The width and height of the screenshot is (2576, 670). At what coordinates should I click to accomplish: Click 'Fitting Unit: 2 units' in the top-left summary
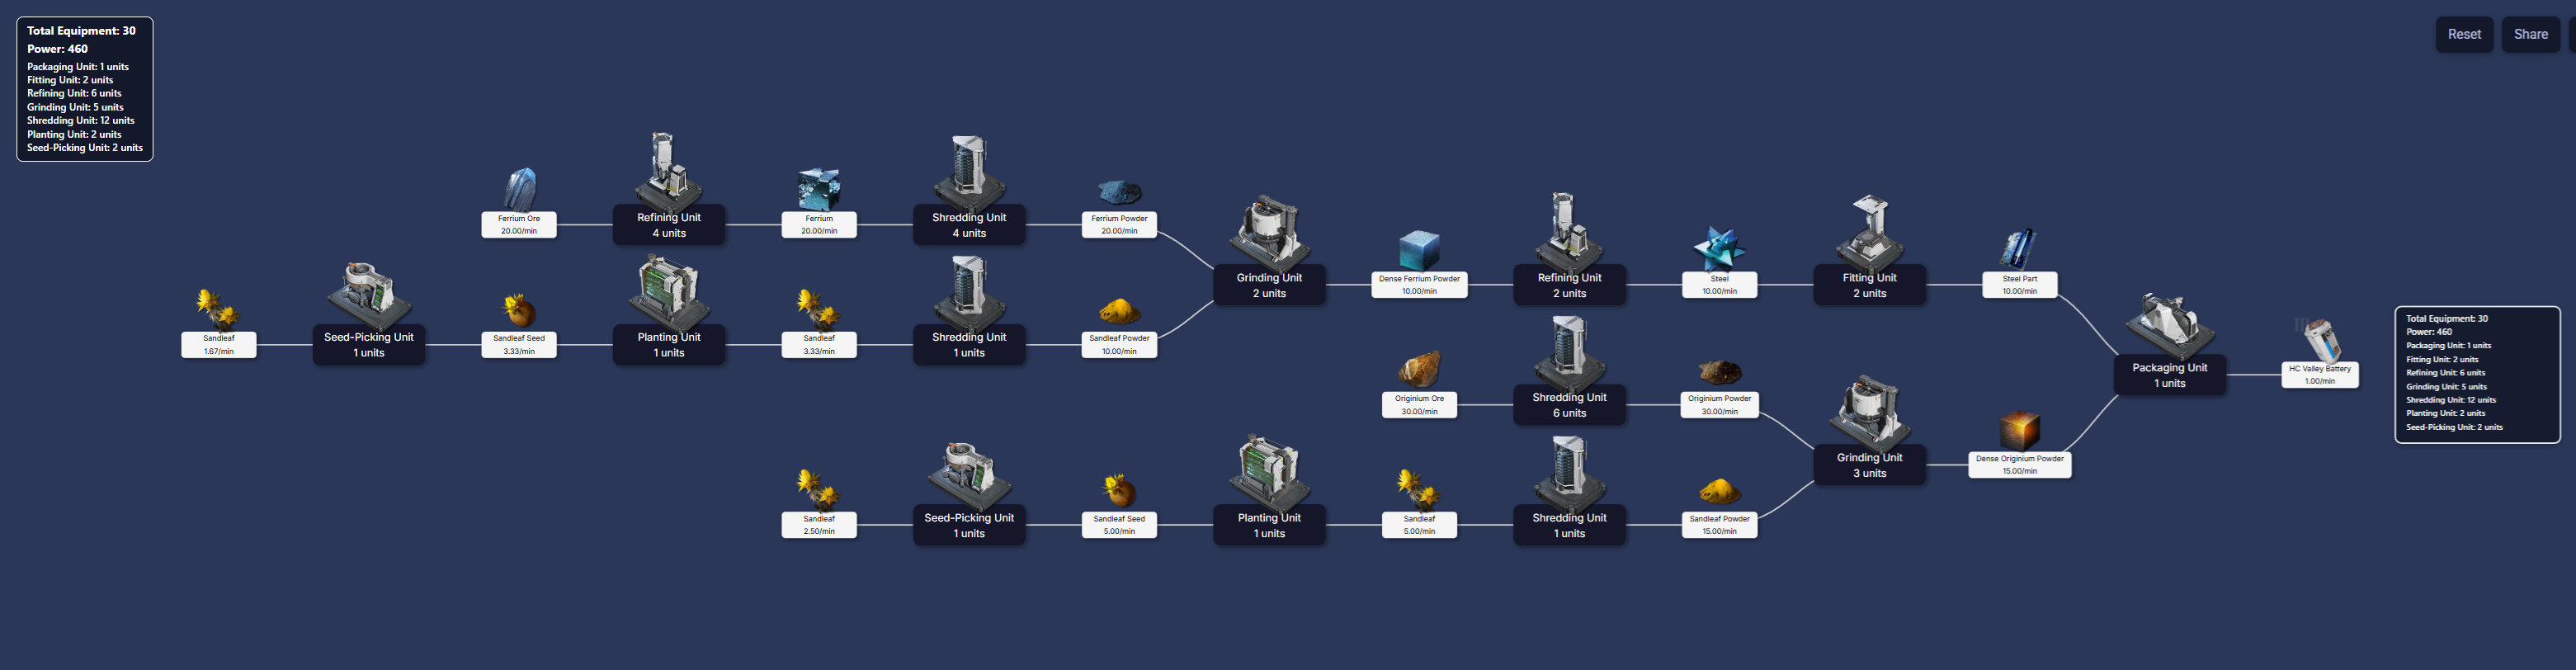pos(70,80)
